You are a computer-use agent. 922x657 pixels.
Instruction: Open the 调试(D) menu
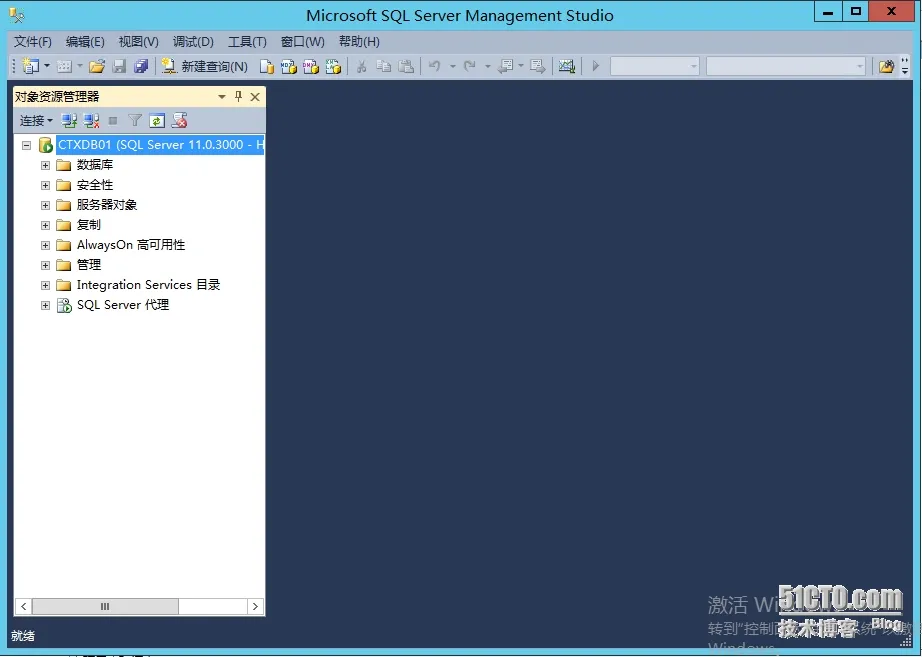pyautogui.click(x=193, y=42)
